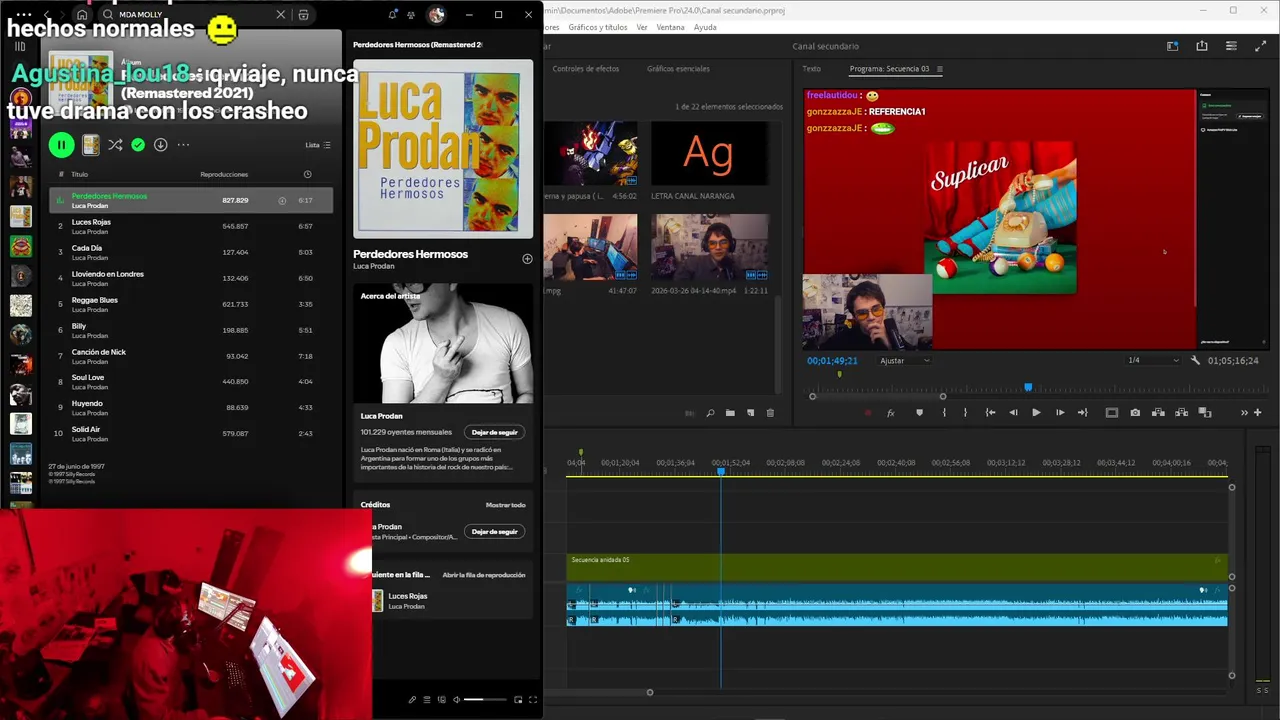Step forward one frame in Program Monitor
The image size is (1280, 720).
point(1060,412)
